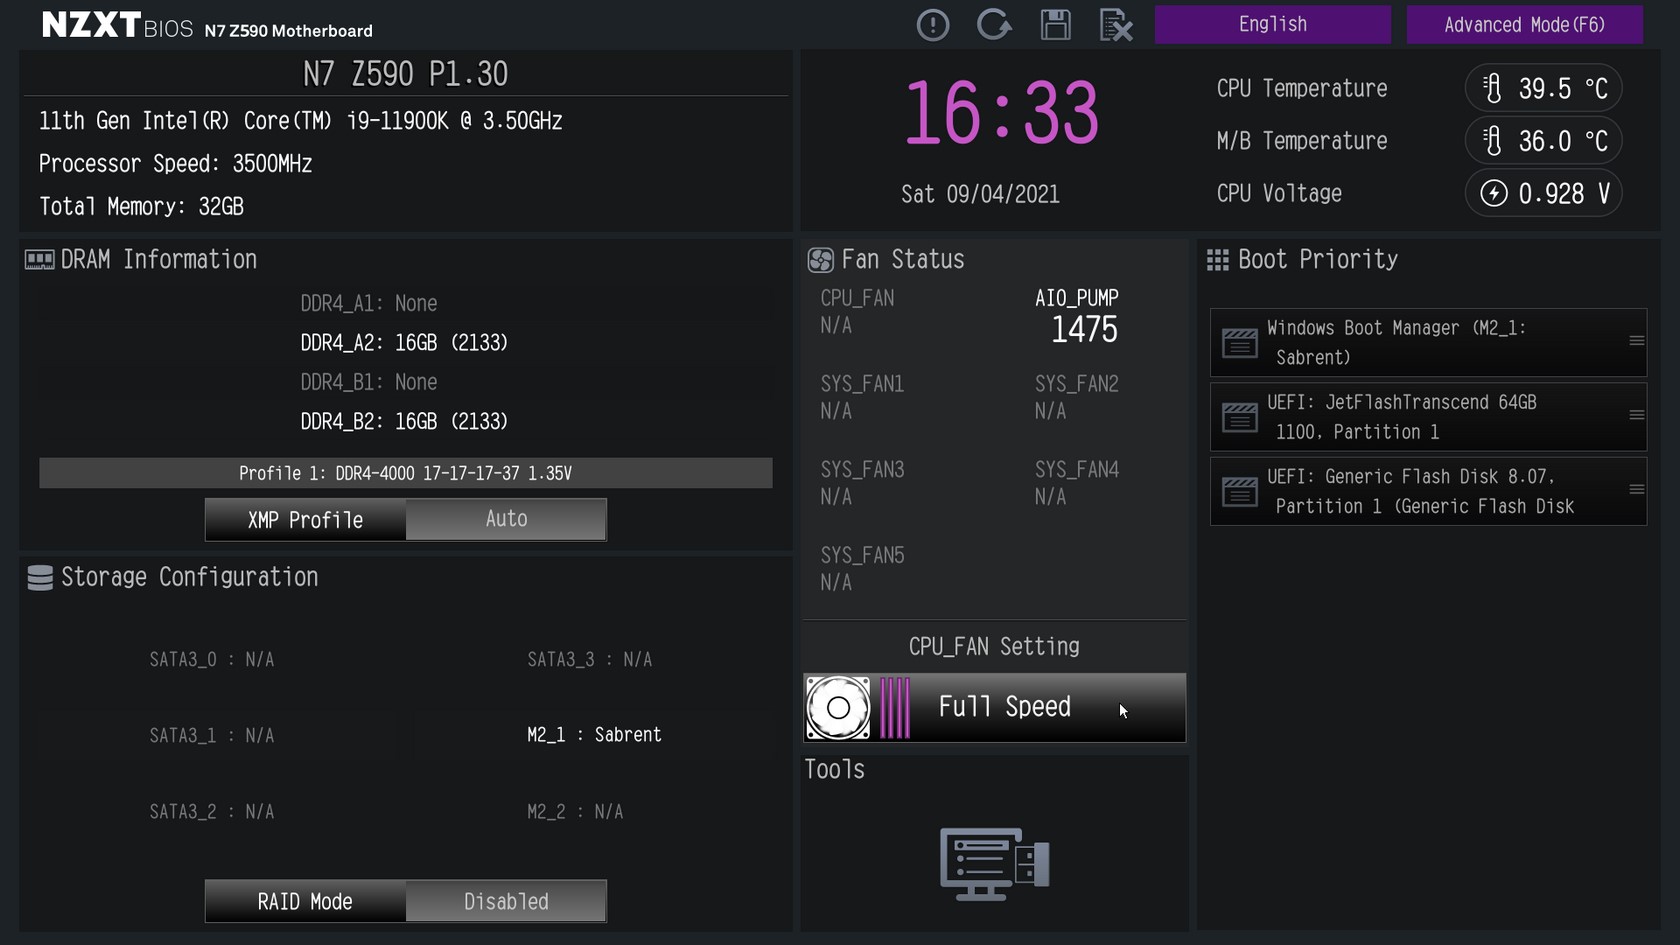This screenshot has width=1680, height=945.
Task: Click the SYS_FAN1 reading
Action: [862, 398]
